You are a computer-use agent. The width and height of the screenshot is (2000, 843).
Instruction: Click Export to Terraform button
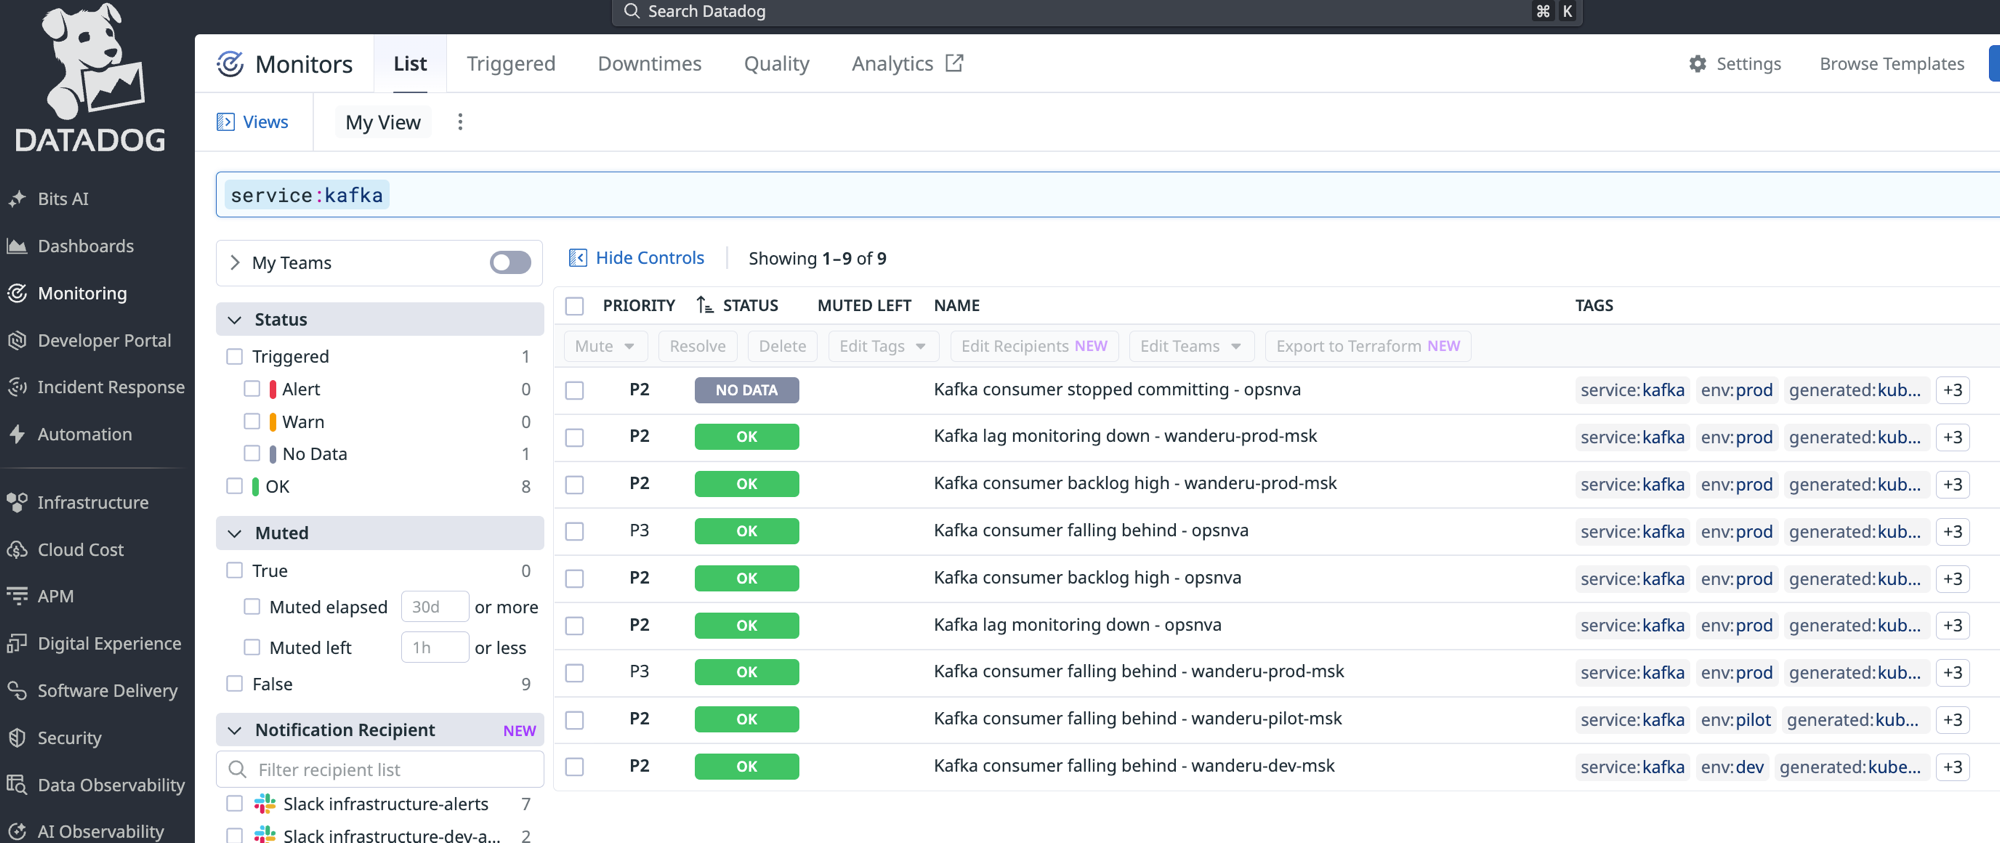point(1368,346)
